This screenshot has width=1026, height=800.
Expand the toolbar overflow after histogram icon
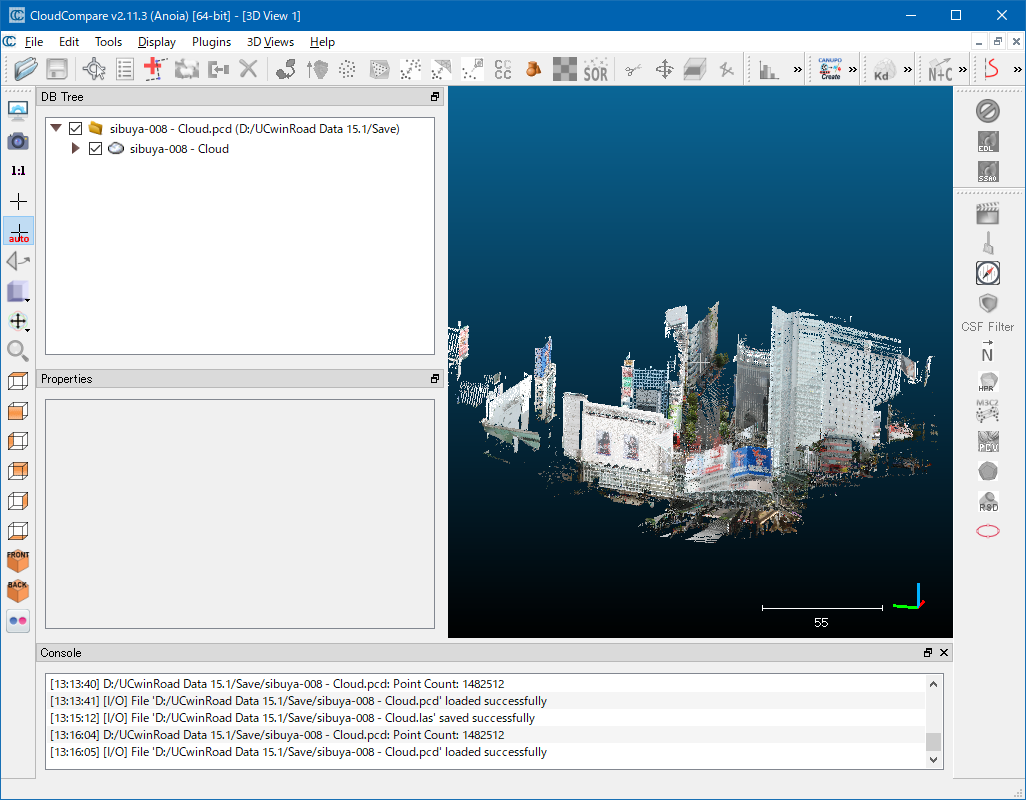[797, 70]
